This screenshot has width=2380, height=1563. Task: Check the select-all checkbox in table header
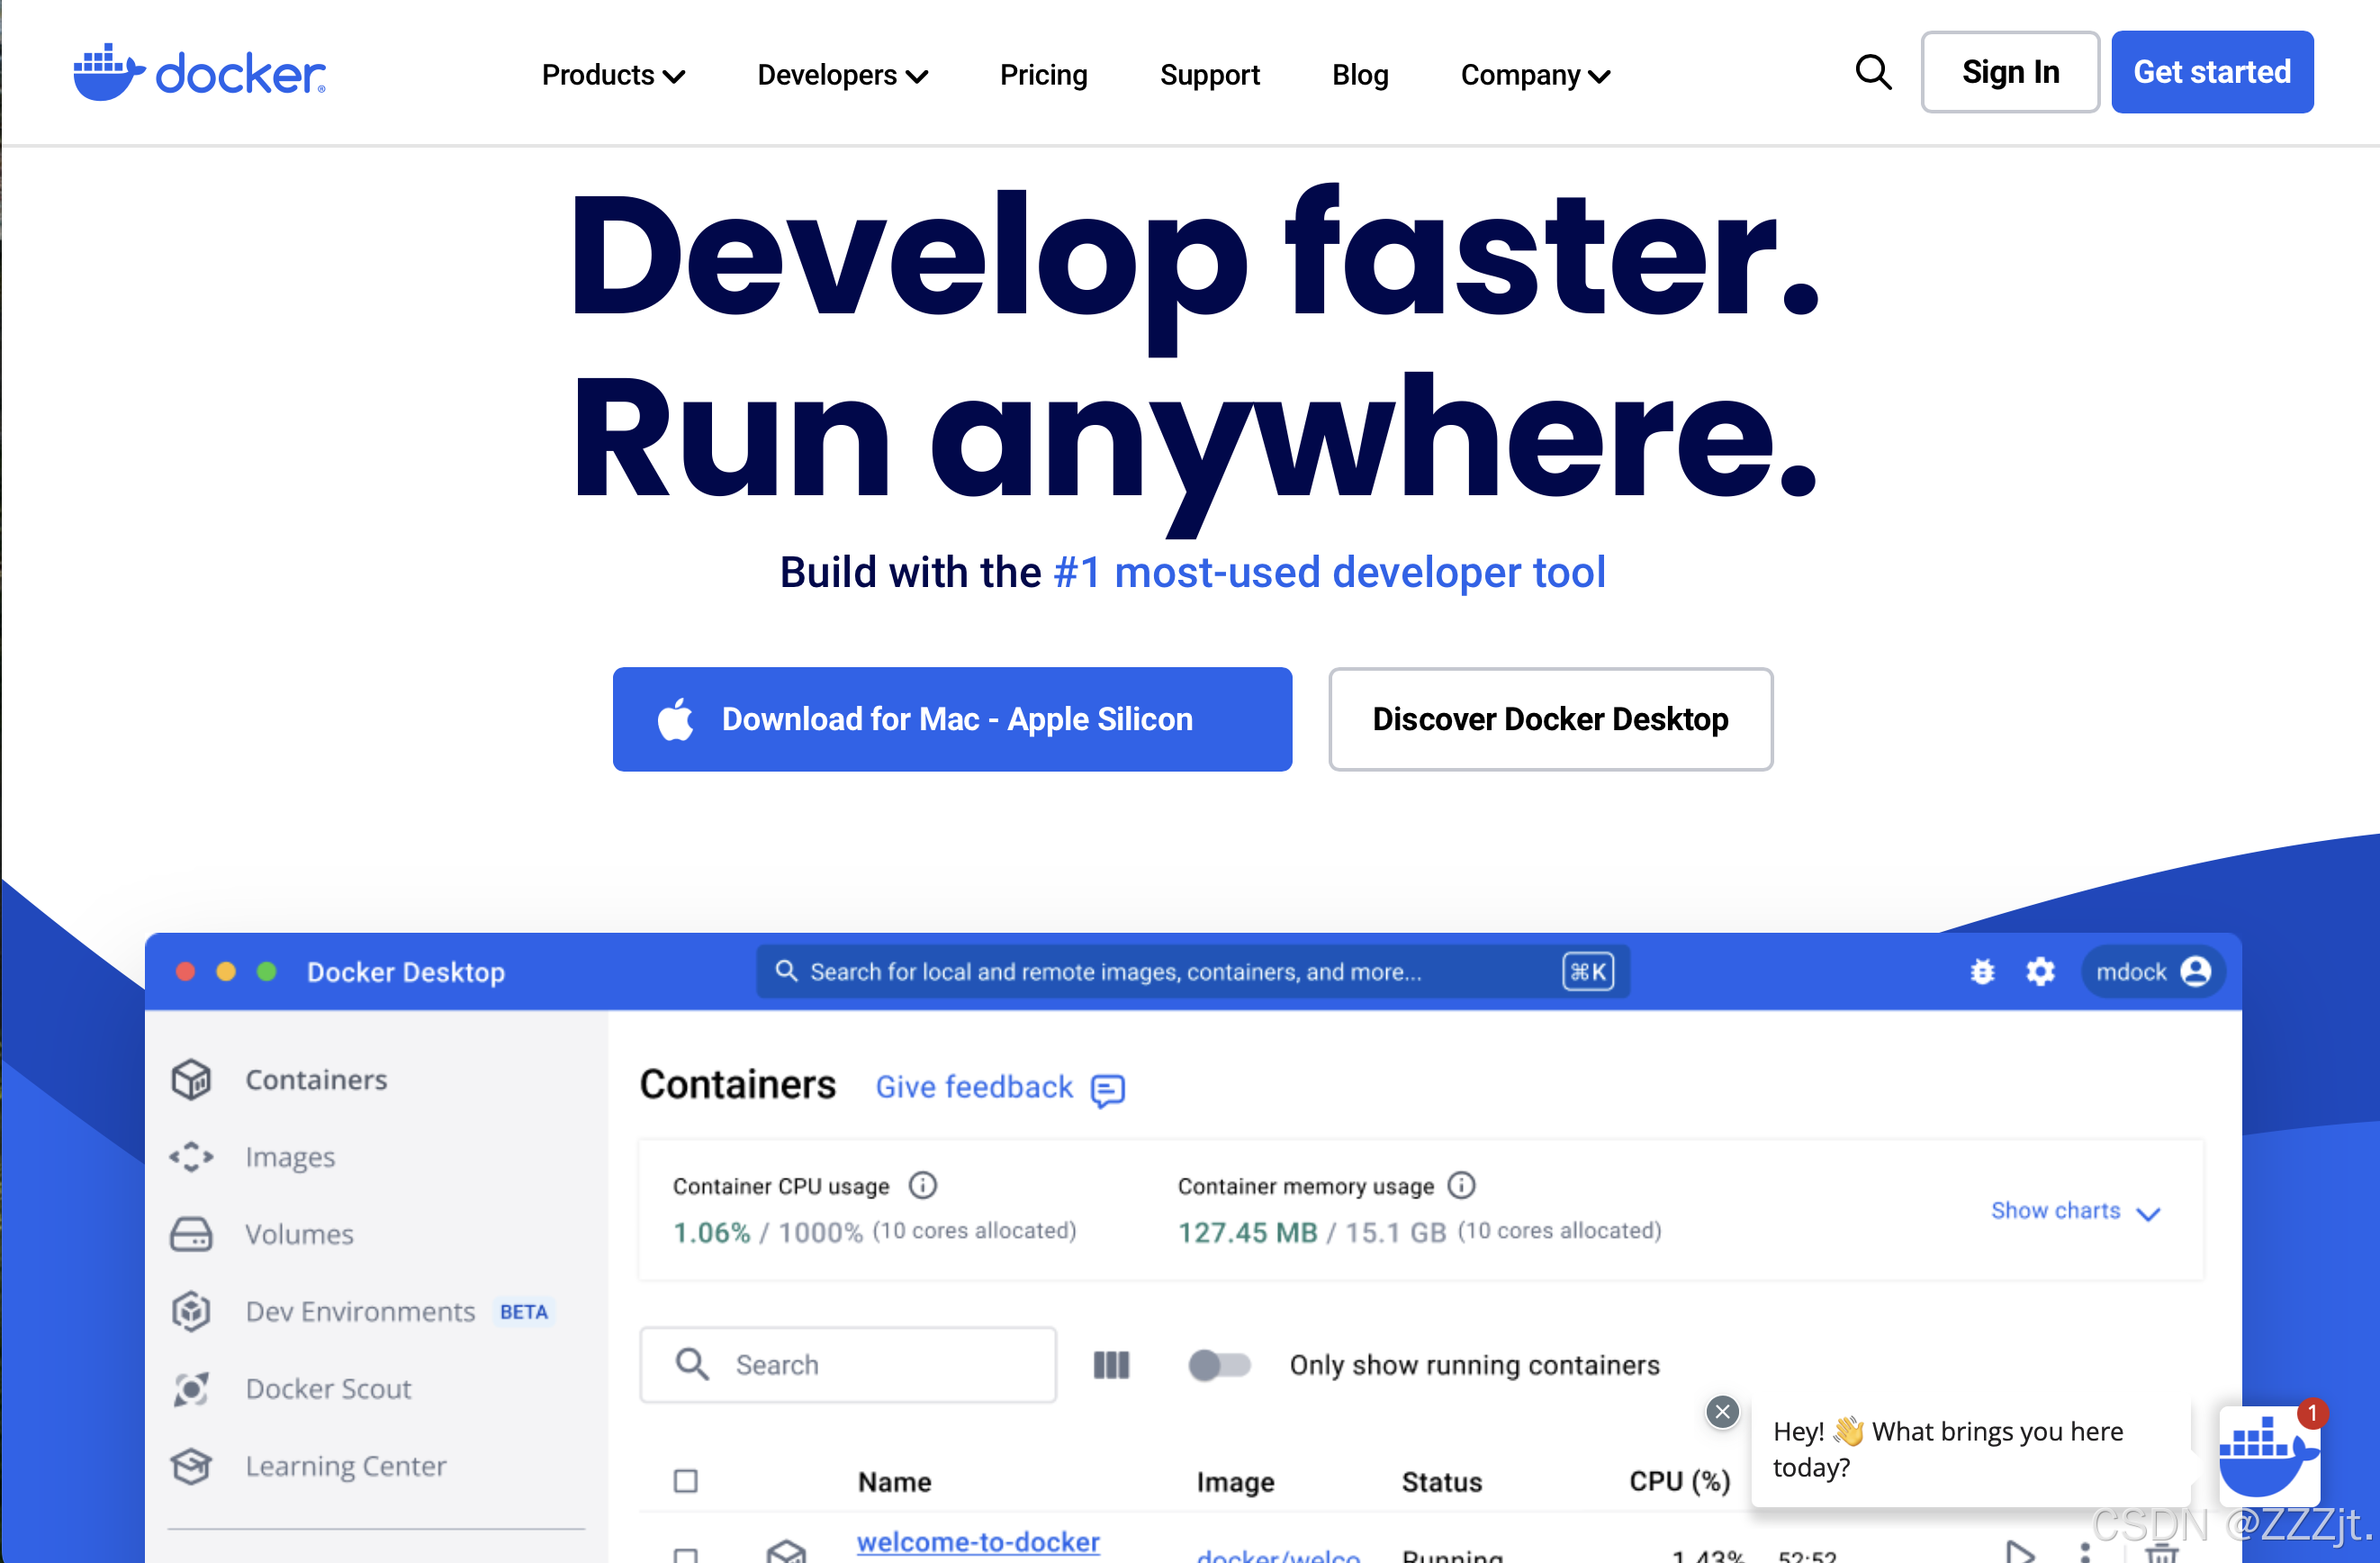click(x=686, y=1481)
